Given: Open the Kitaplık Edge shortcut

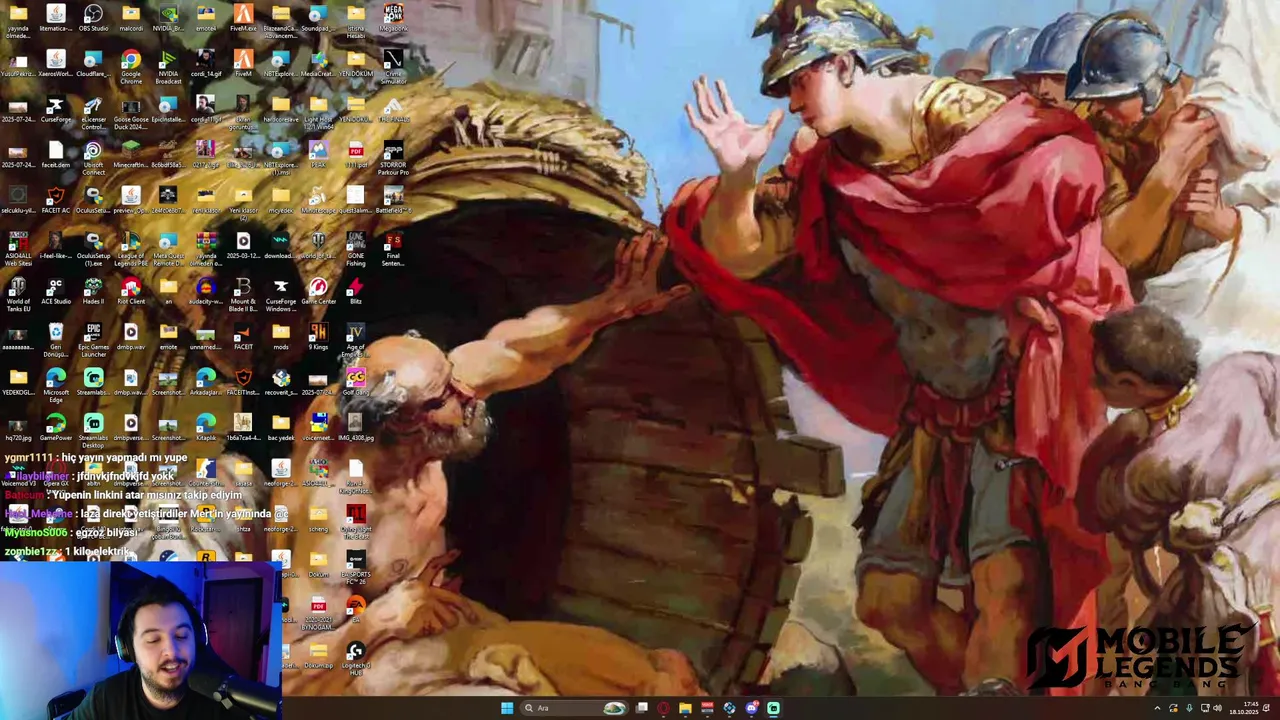Looking at the screenshot, I should point(205,428).
